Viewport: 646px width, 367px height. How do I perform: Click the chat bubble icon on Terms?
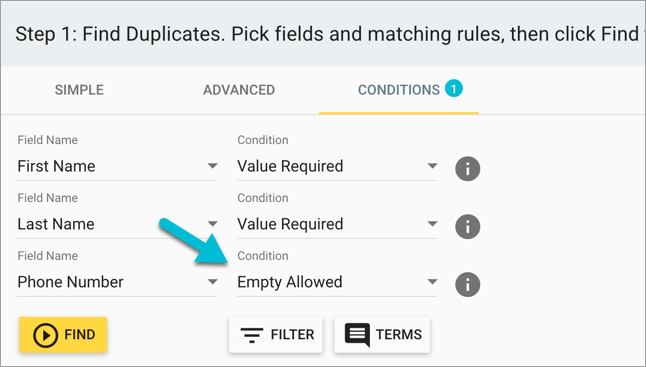pos(357,335)
